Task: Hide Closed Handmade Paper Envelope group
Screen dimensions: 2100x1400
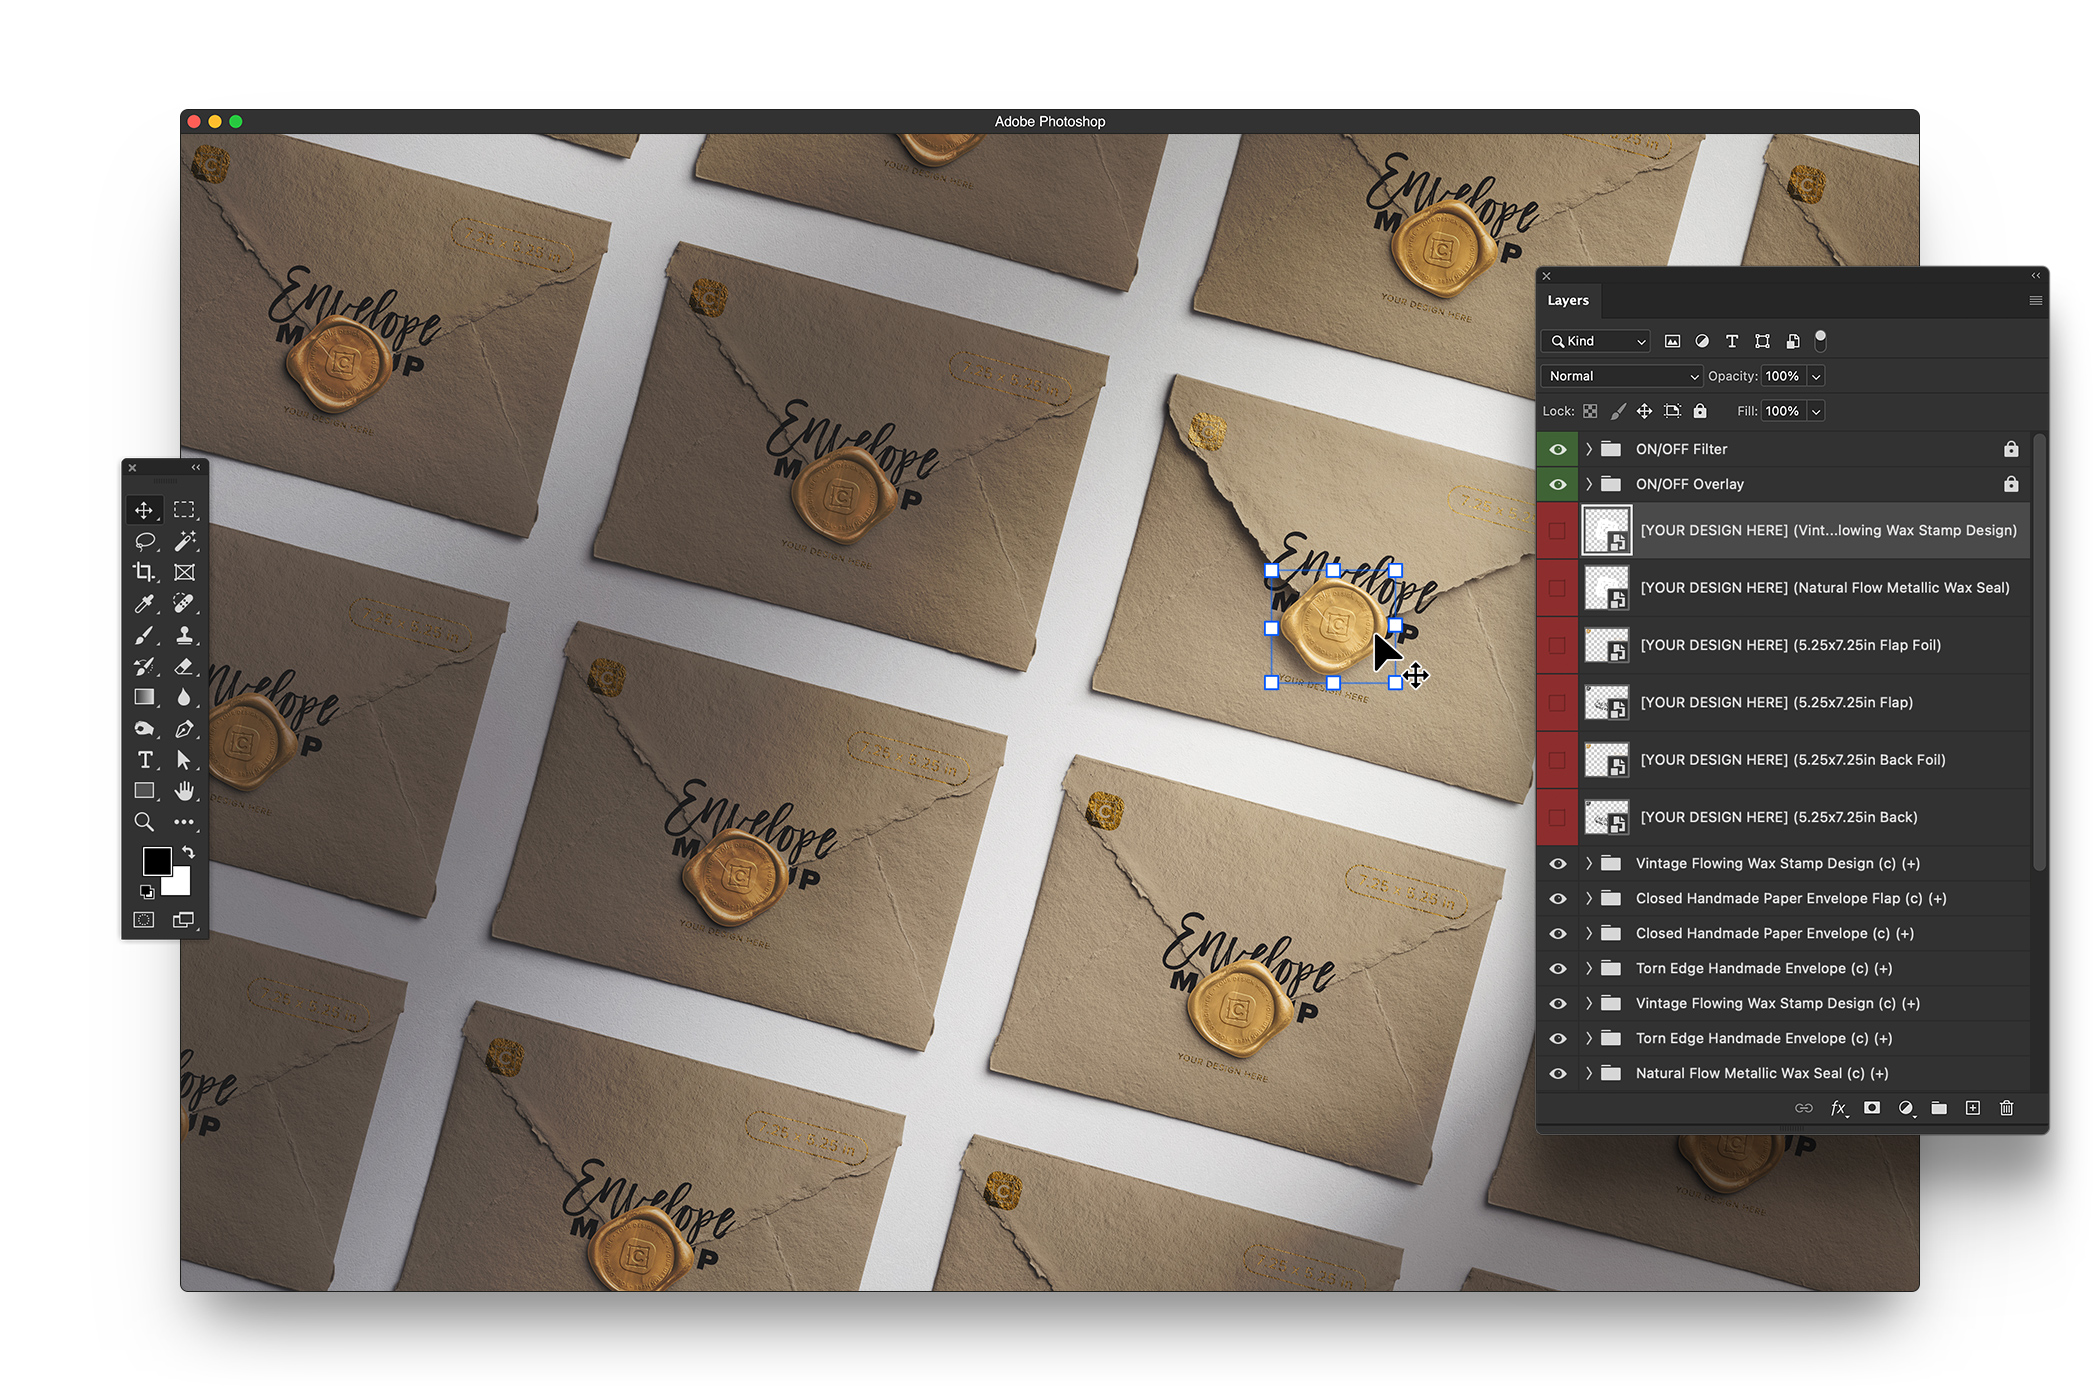Action: pos(1557,933)
